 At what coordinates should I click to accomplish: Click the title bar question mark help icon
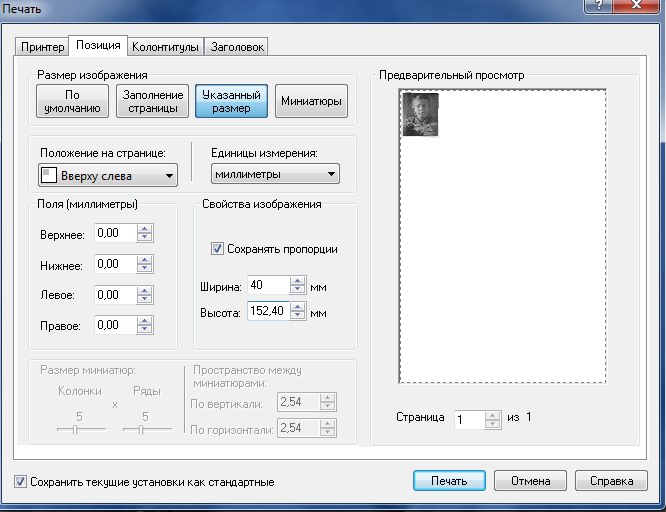(x=598, y=6)
